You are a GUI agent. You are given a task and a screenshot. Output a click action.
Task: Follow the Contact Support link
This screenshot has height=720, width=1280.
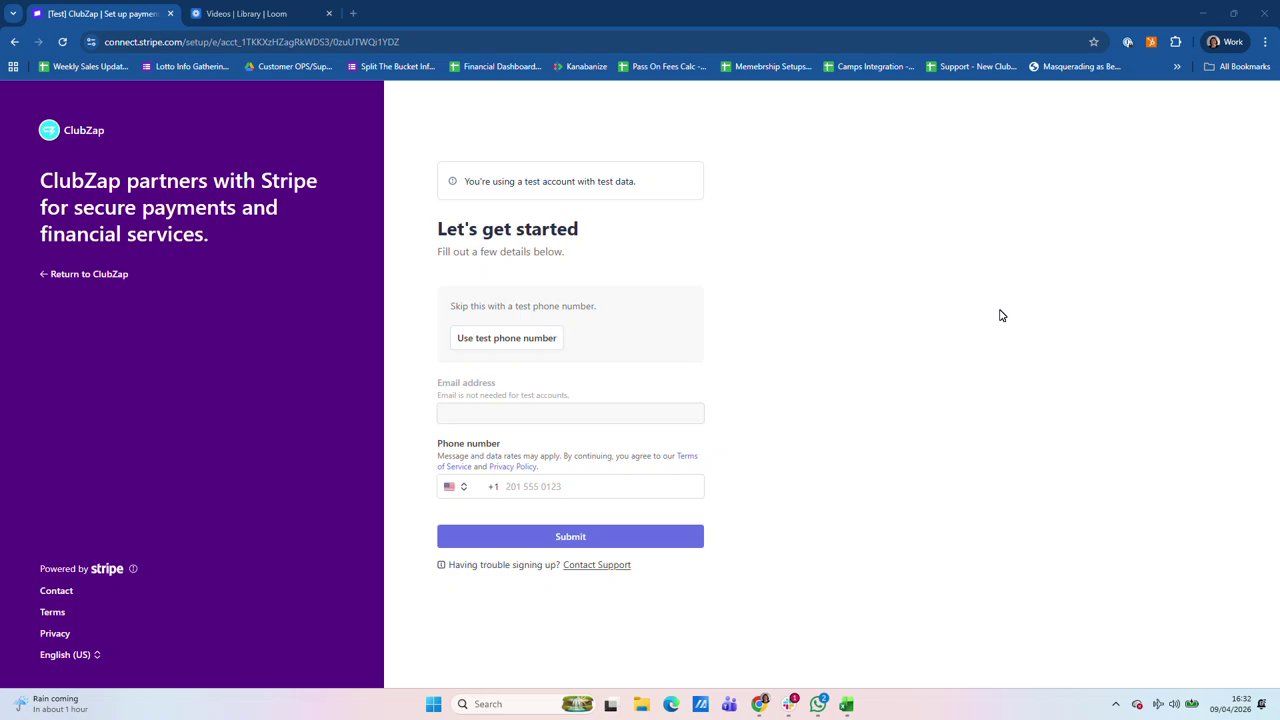coord(597,565)
